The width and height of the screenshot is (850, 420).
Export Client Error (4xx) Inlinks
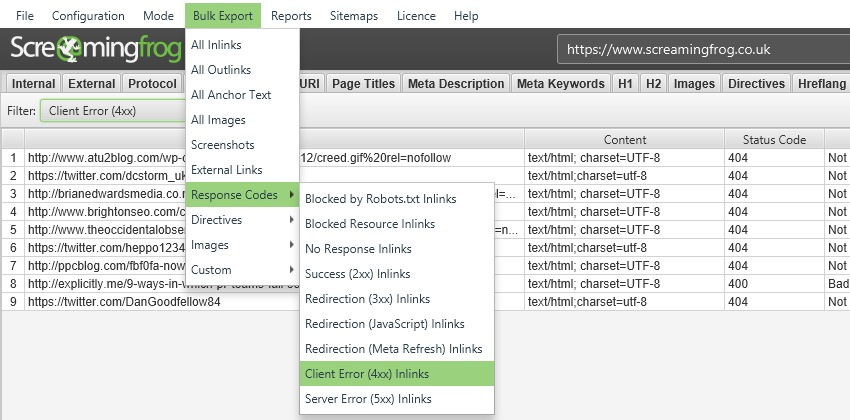click(x=397, y=373)
